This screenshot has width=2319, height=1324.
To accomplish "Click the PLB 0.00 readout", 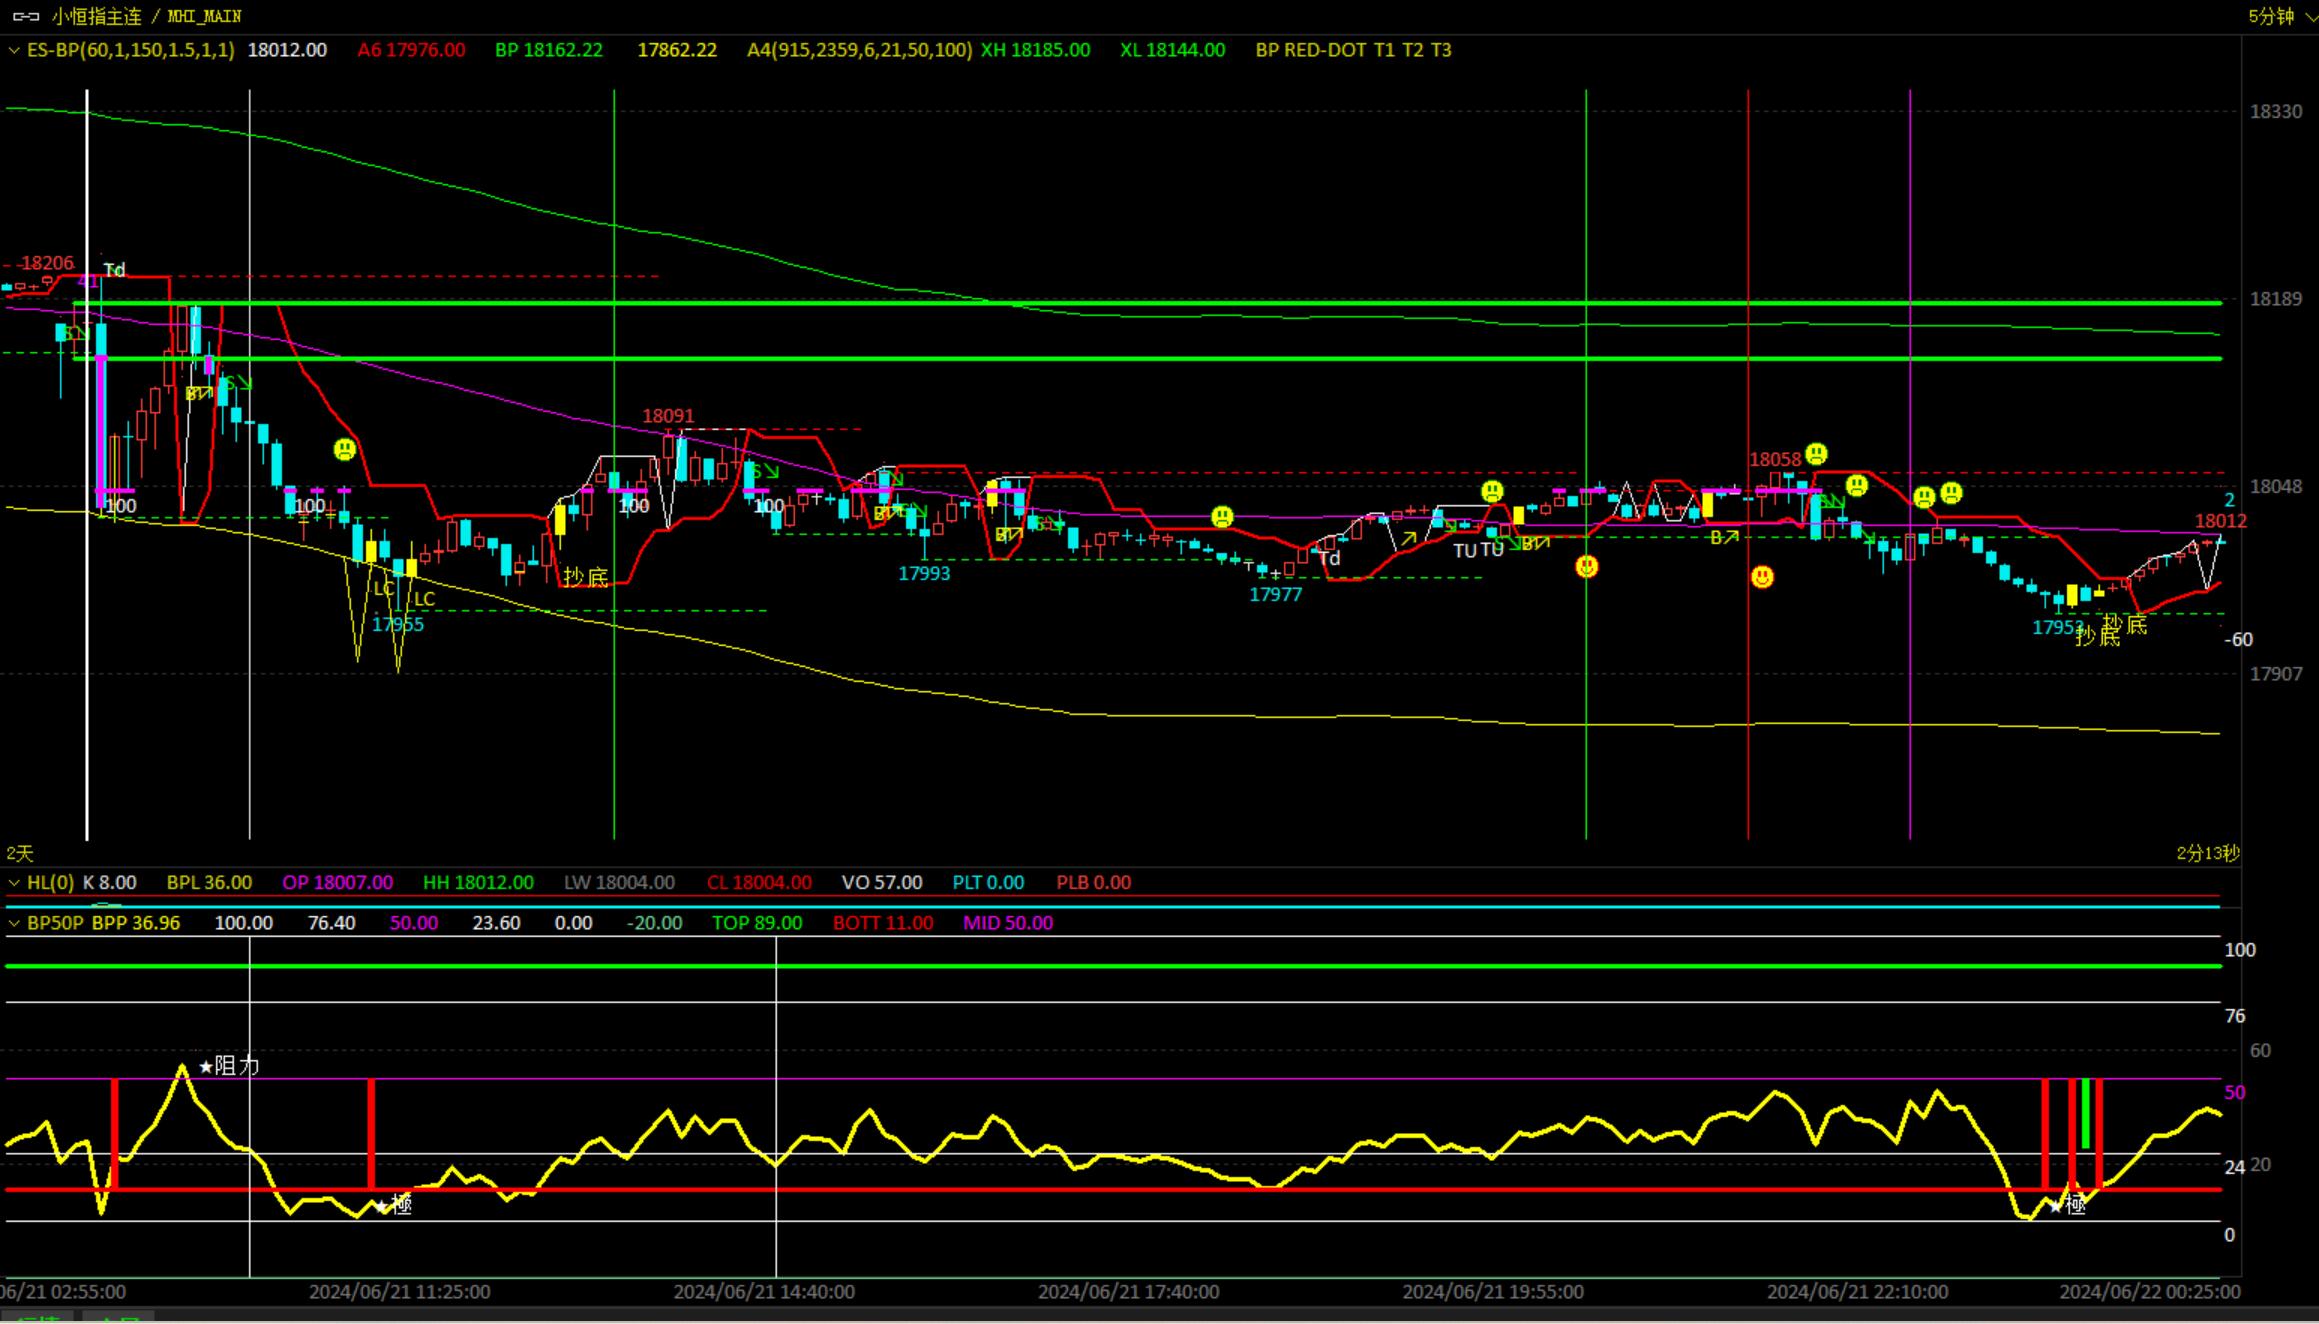I will [1094, 883].
